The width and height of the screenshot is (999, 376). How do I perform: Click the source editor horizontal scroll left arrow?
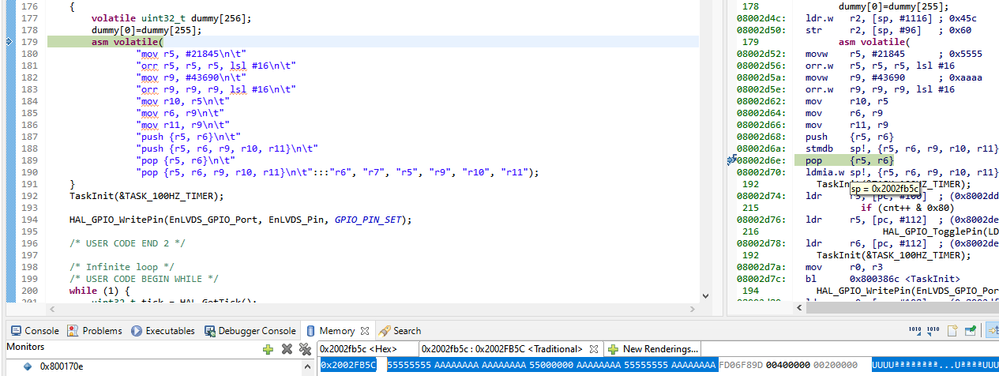(52, 308)
